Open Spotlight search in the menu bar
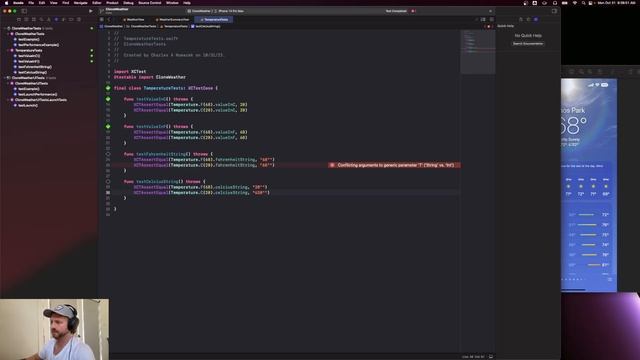Viewport: 640px width, 360px height. (583, 3)
